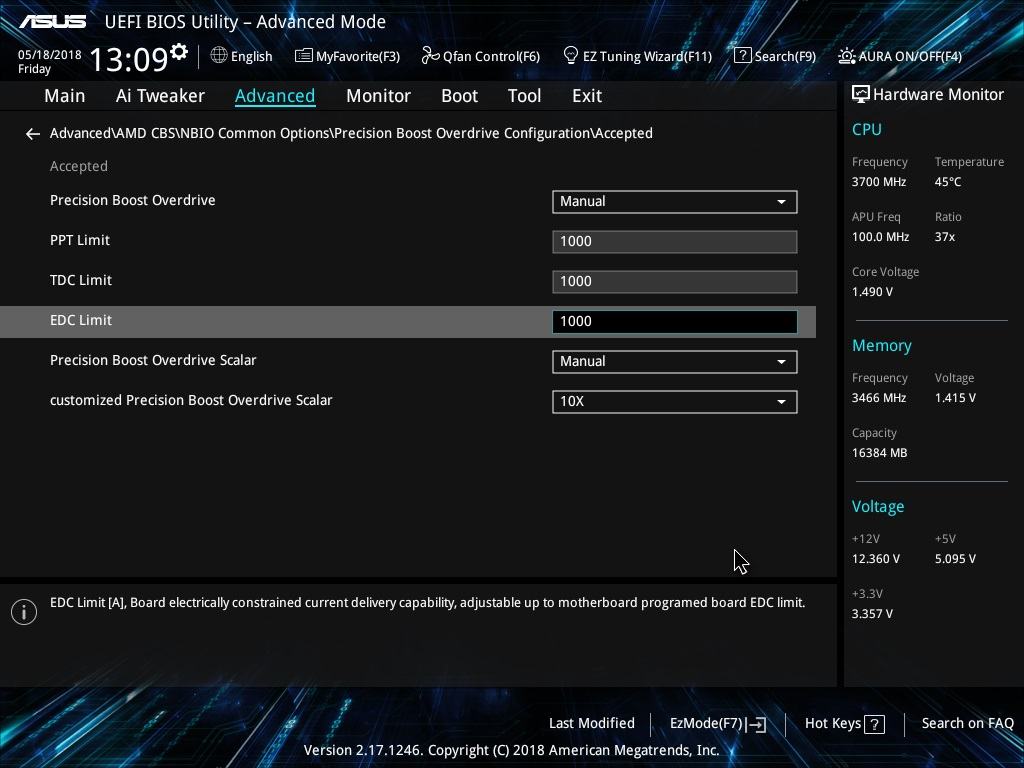Click Precision Boost Overdrive Scalar label

pos(153,360)
